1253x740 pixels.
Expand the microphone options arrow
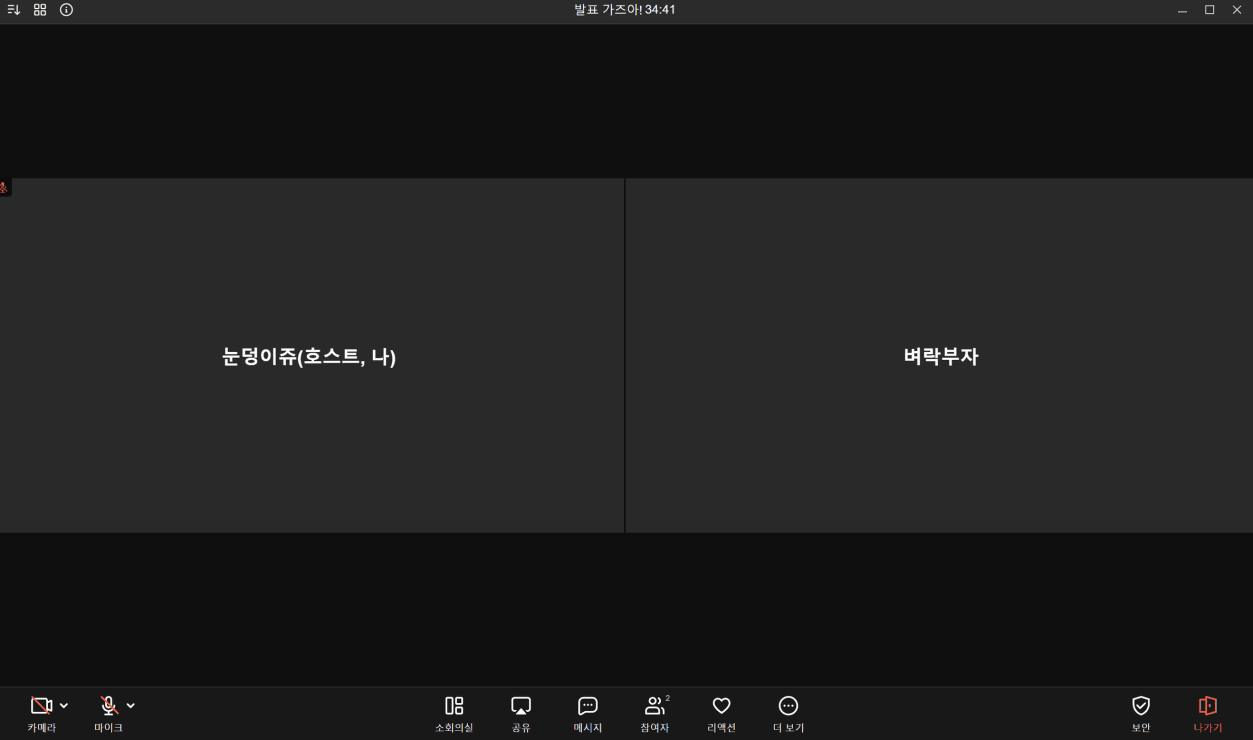(131, 706)
